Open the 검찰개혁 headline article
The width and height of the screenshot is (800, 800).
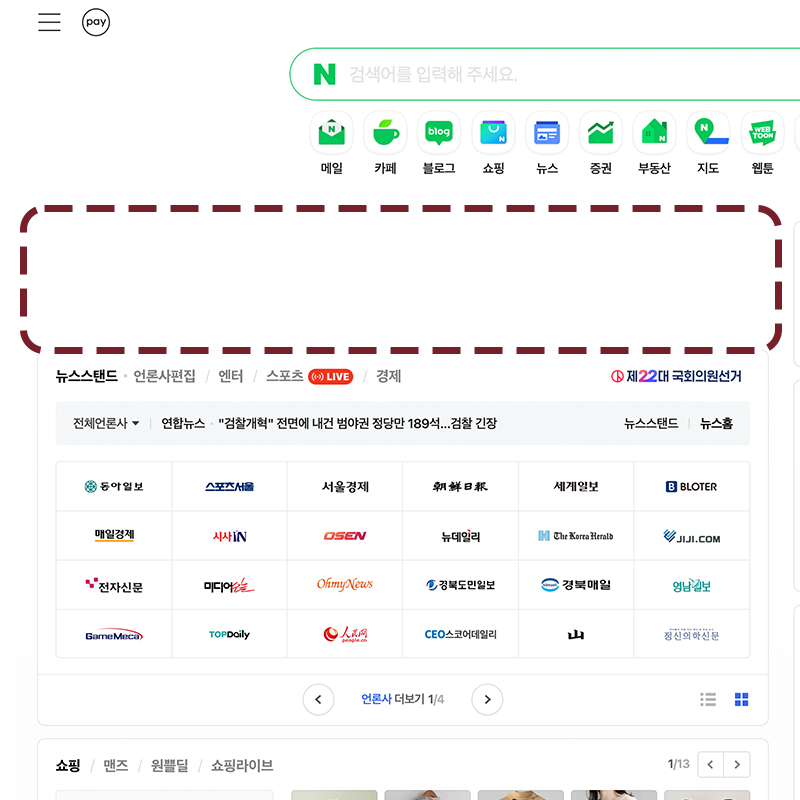[x=358, y=423]
